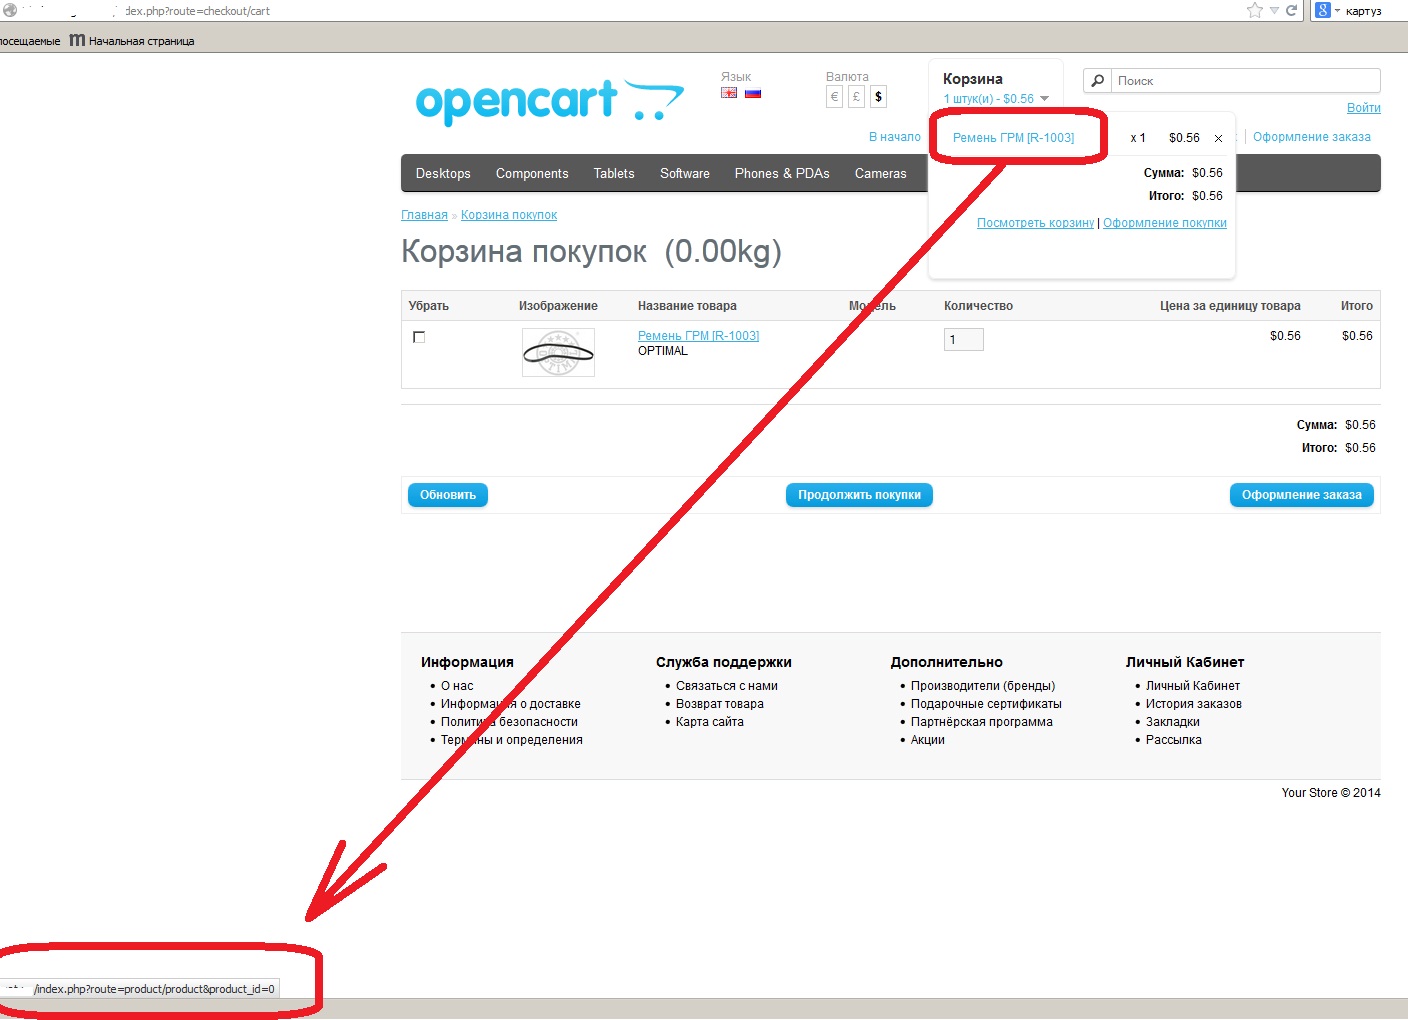1408x1020 pixels.
Task: Open the Components menu category
Action: [x=532, y=173]
